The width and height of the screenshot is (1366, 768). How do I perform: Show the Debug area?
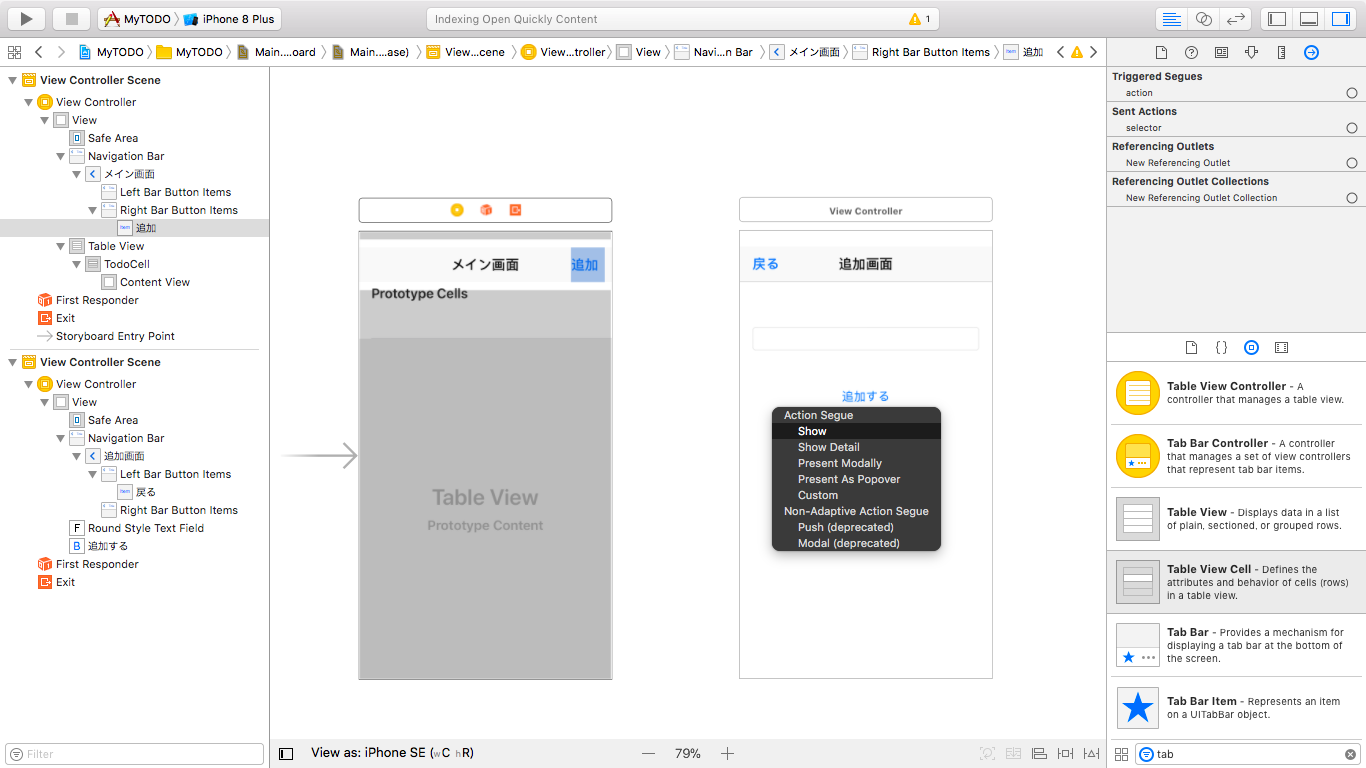pyautogui.click(x=1307, y=18)
